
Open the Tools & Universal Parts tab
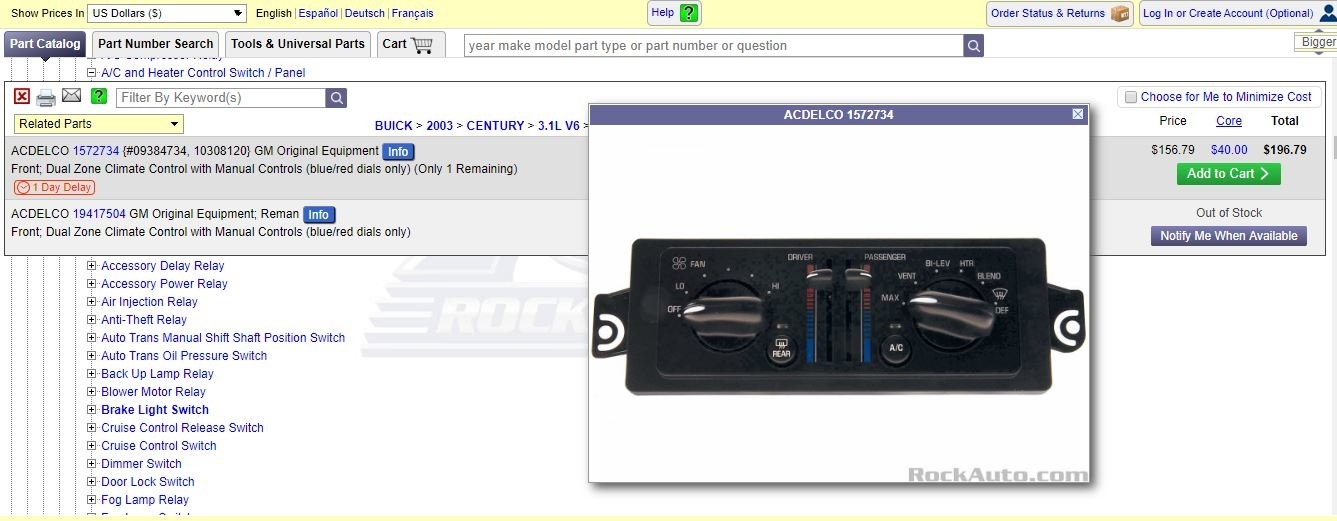[x=298, y=44]
